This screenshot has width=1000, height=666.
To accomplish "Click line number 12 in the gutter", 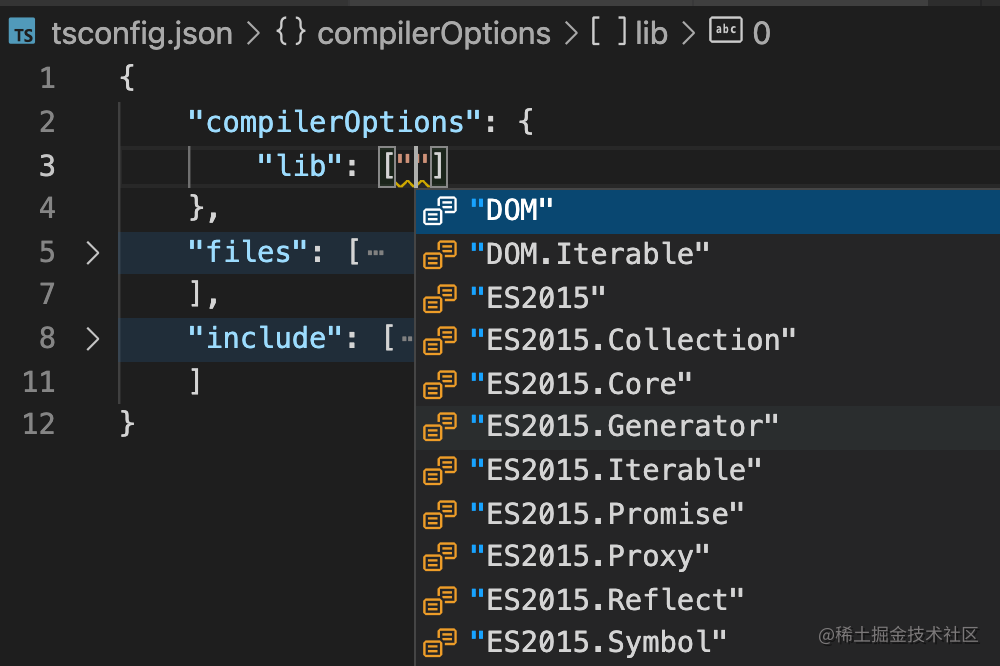I will [38, 423].
